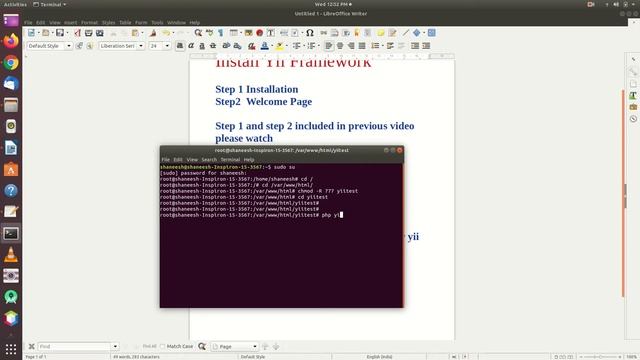Open the Search menu in terminal window
The height and width of the screenshot is (360, 640).
[x=209, y=160]
